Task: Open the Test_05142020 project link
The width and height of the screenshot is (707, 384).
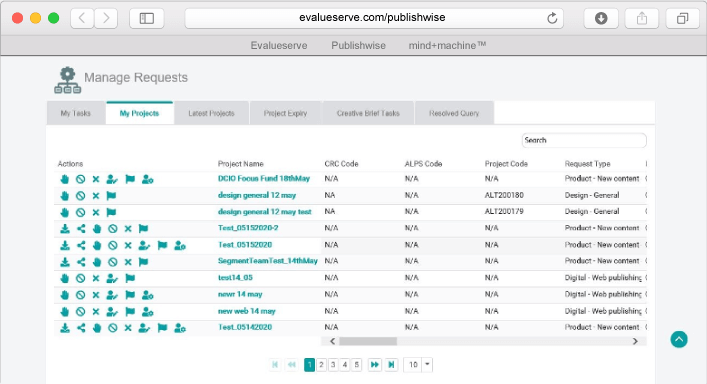Action: click(x=245, y=327)
